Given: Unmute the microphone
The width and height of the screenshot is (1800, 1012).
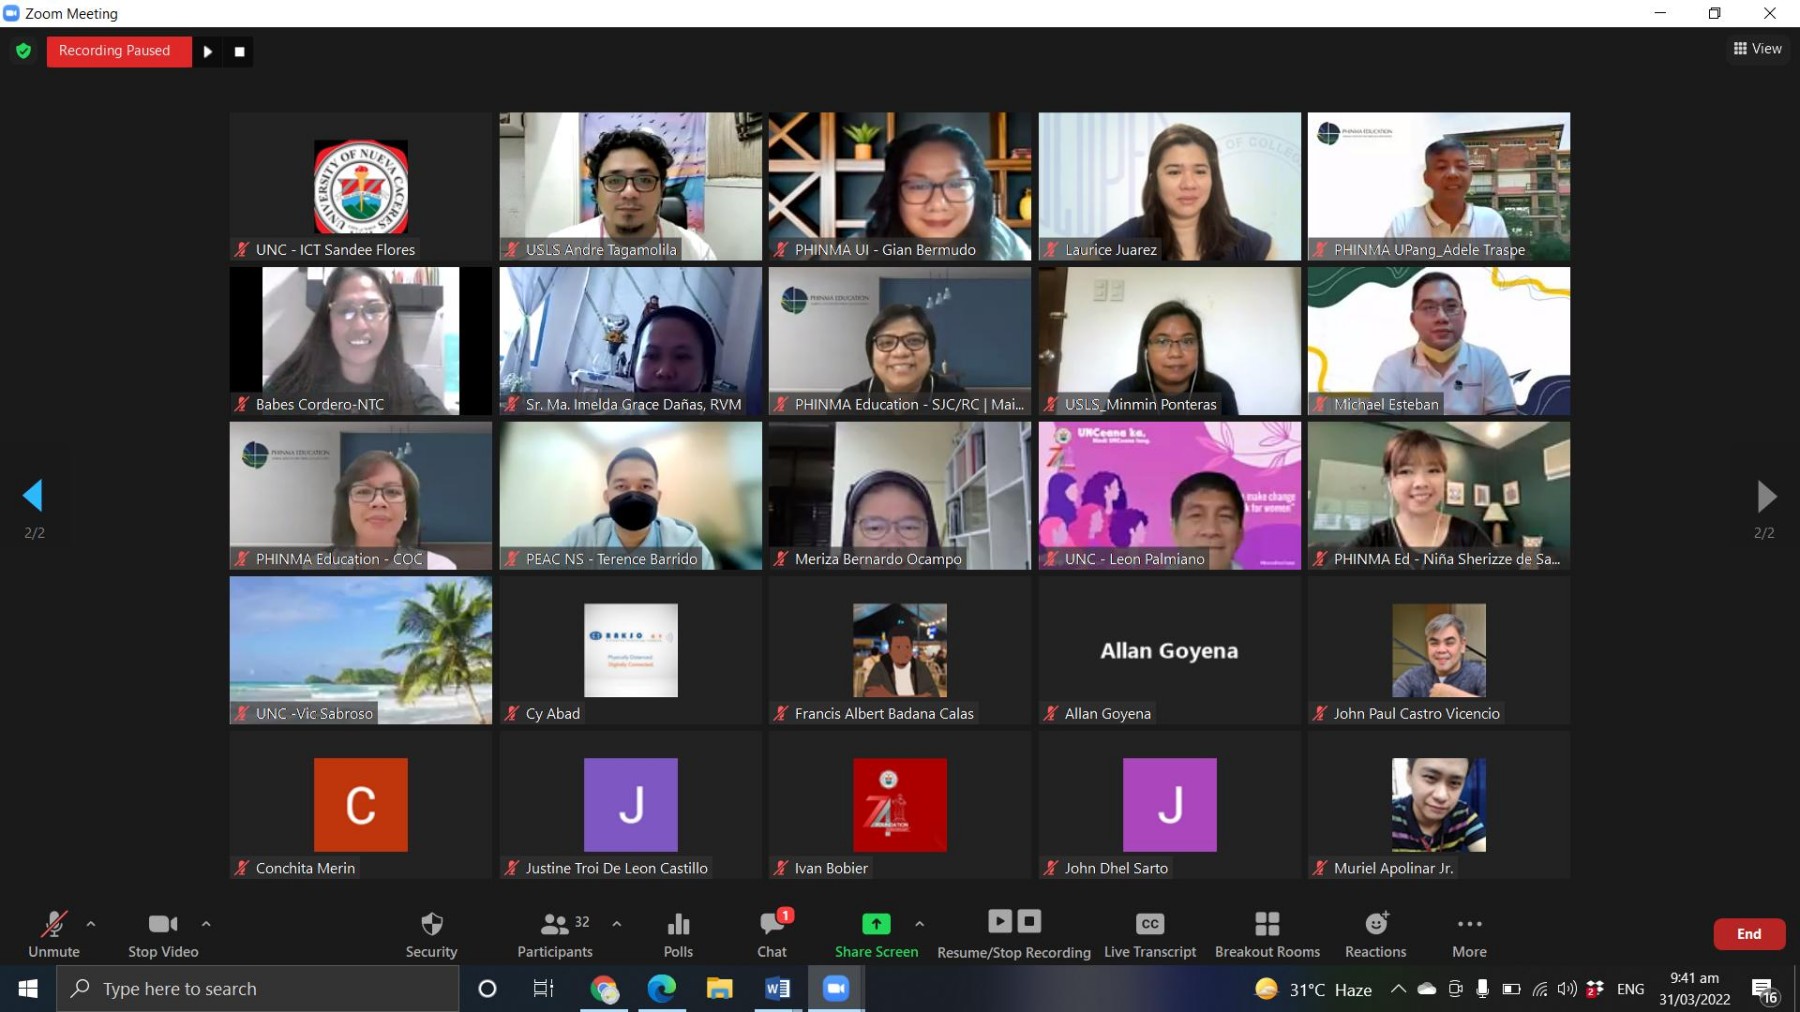Looking at the screenshot, I should [x=54, y=934].
